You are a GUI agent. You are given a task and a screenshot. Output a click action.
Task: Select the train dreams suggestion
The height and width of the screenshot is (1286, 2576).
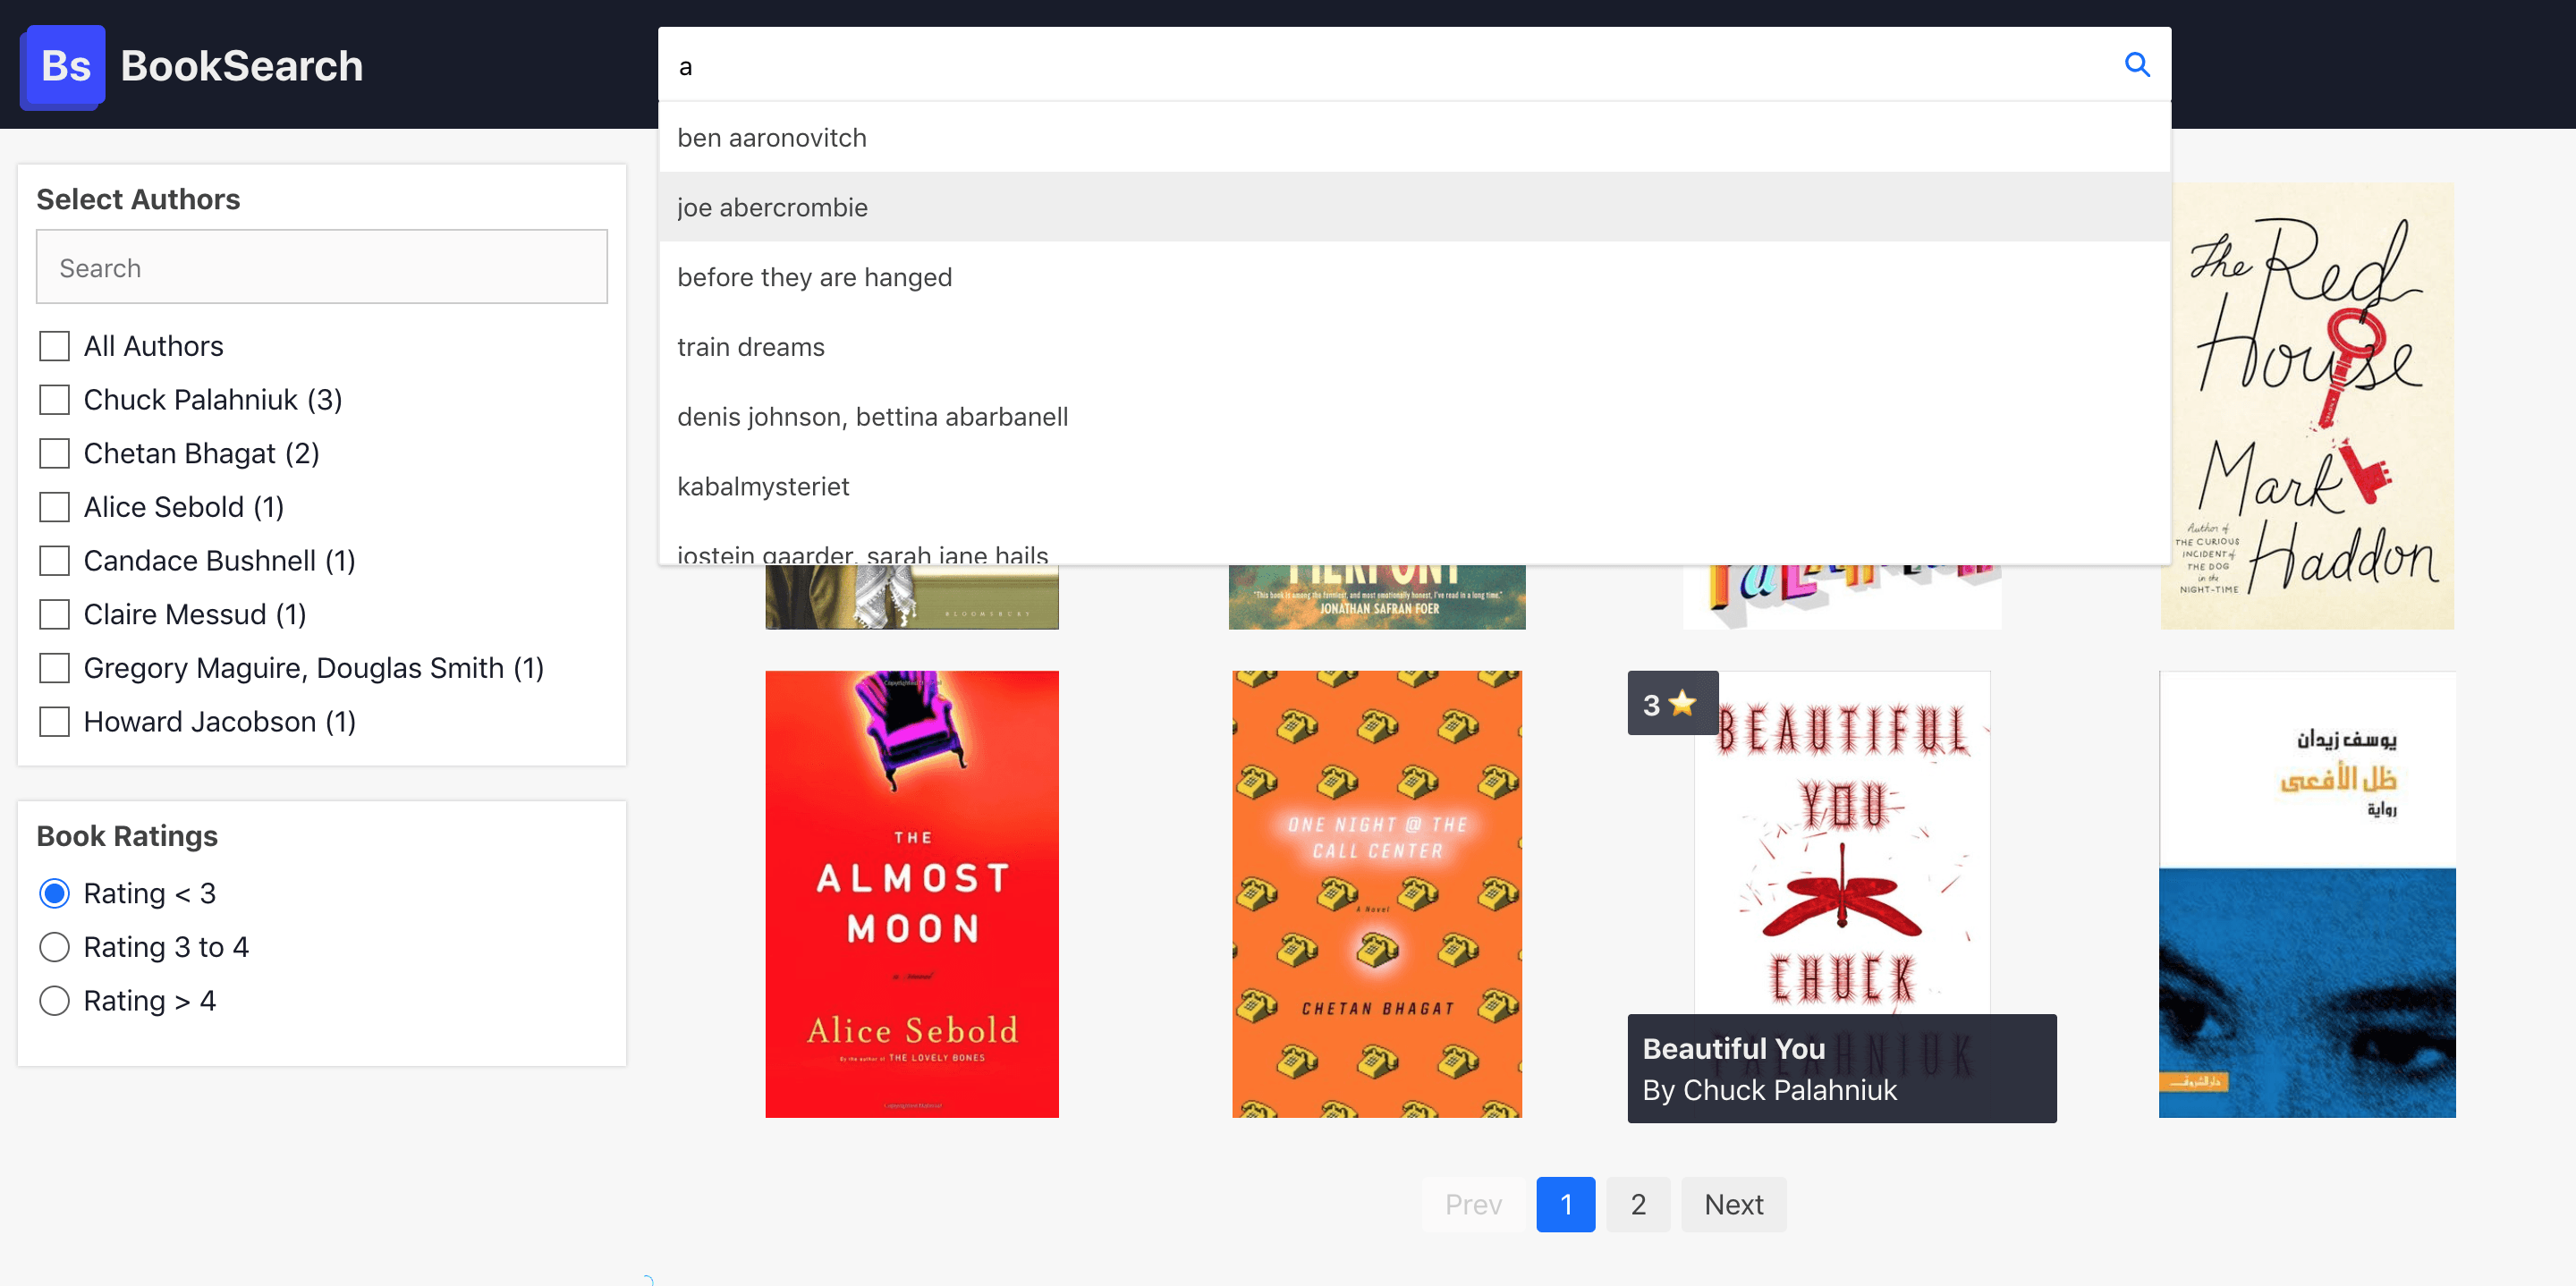tap(751, 347)
